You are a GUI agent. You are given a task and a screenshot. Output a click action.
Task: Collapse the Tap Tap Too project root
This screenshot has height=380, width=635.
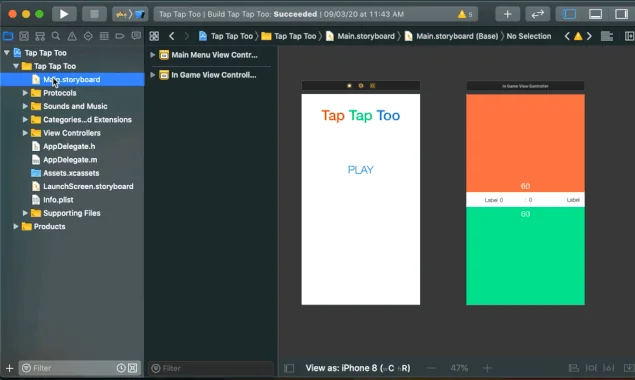(x=7, y=53)
